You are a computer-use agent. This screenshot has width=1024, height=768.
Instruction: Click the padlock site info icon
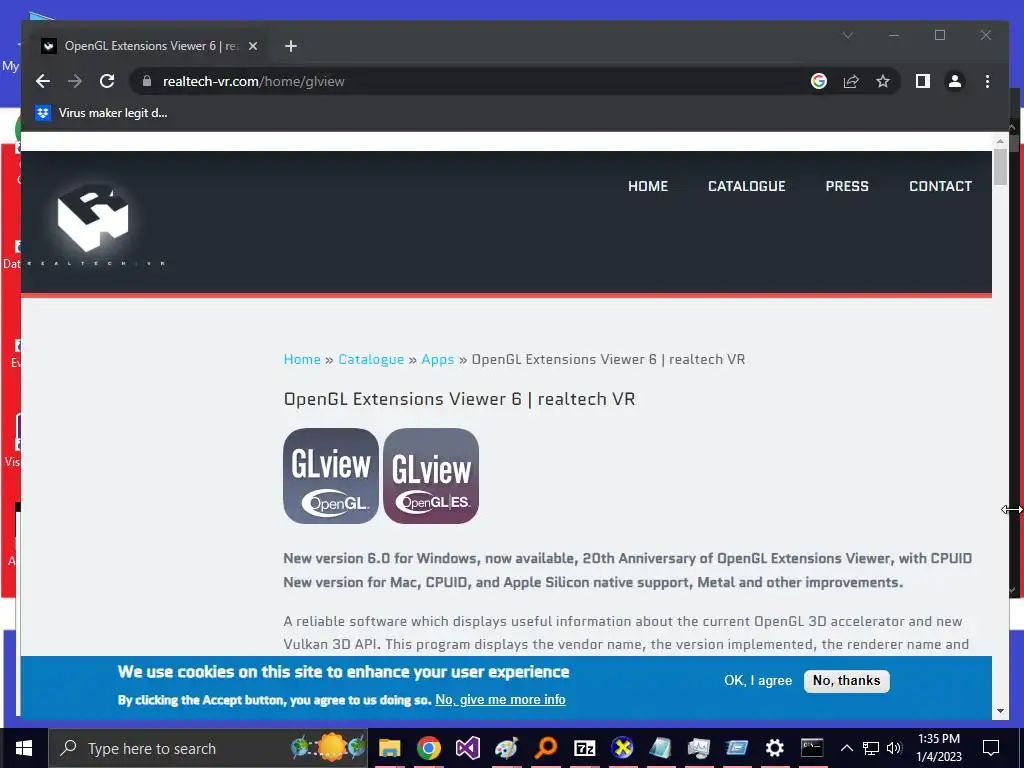click(147, 81)
